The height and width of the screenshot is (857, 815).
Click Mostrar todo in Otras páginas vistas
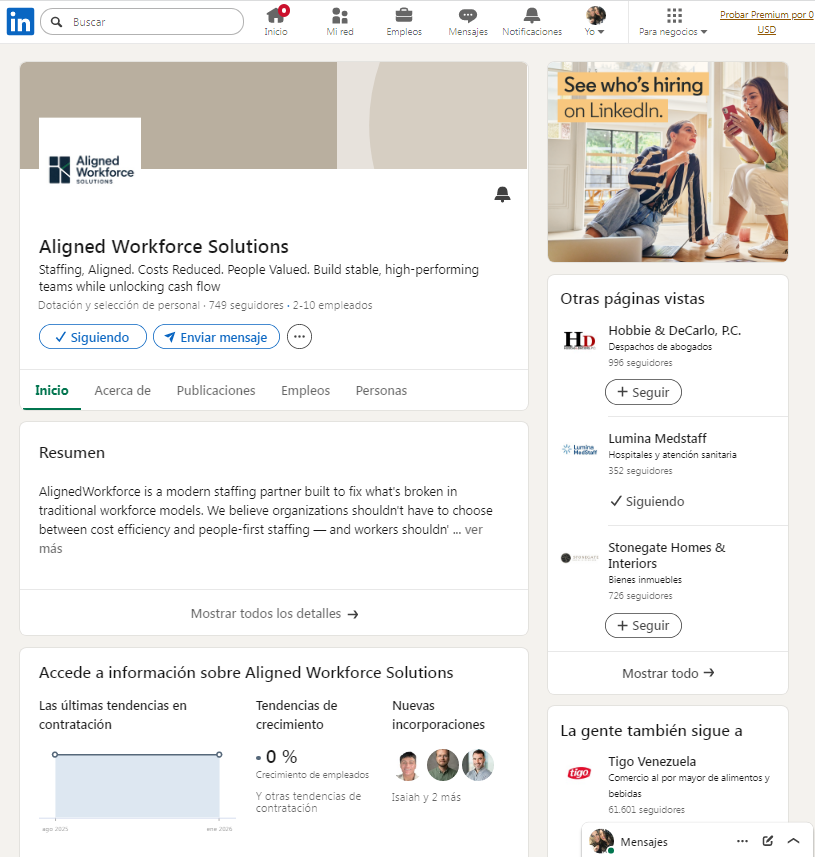pyautogui.click(x=668, y=673)
